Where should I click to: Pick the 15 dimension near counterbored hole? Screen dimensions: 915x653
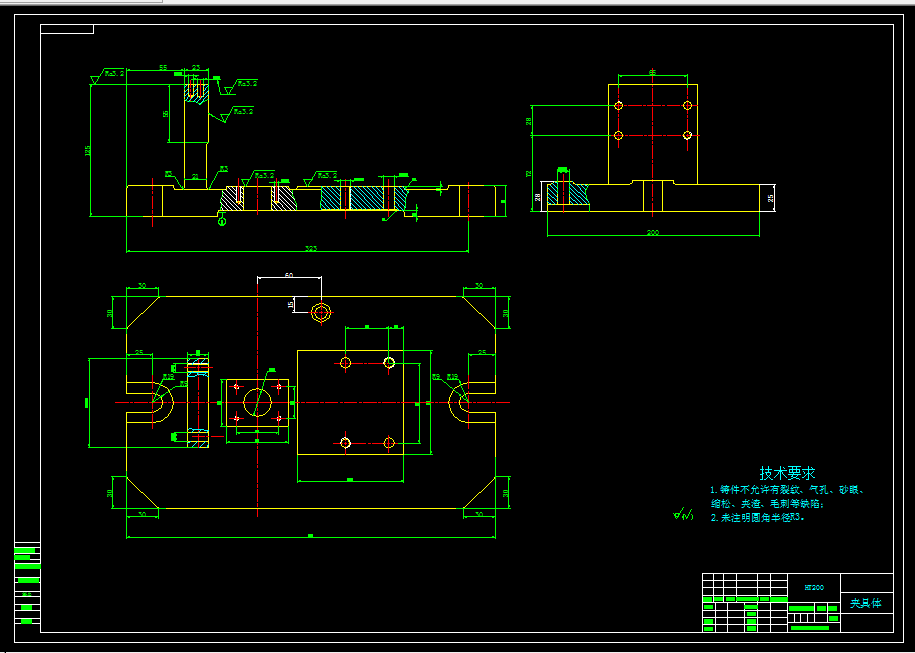(291, 305)
